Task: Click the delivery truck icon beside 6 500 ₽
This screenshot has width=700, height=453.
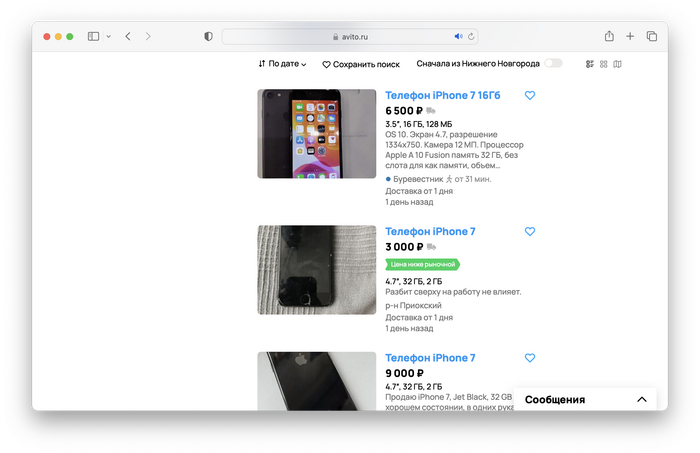Action: 431,111
